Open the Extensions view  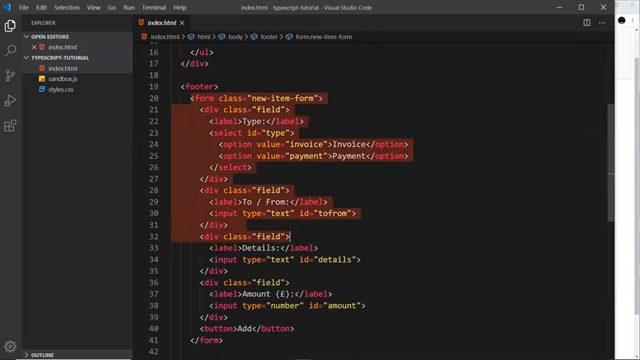[10, 126]
